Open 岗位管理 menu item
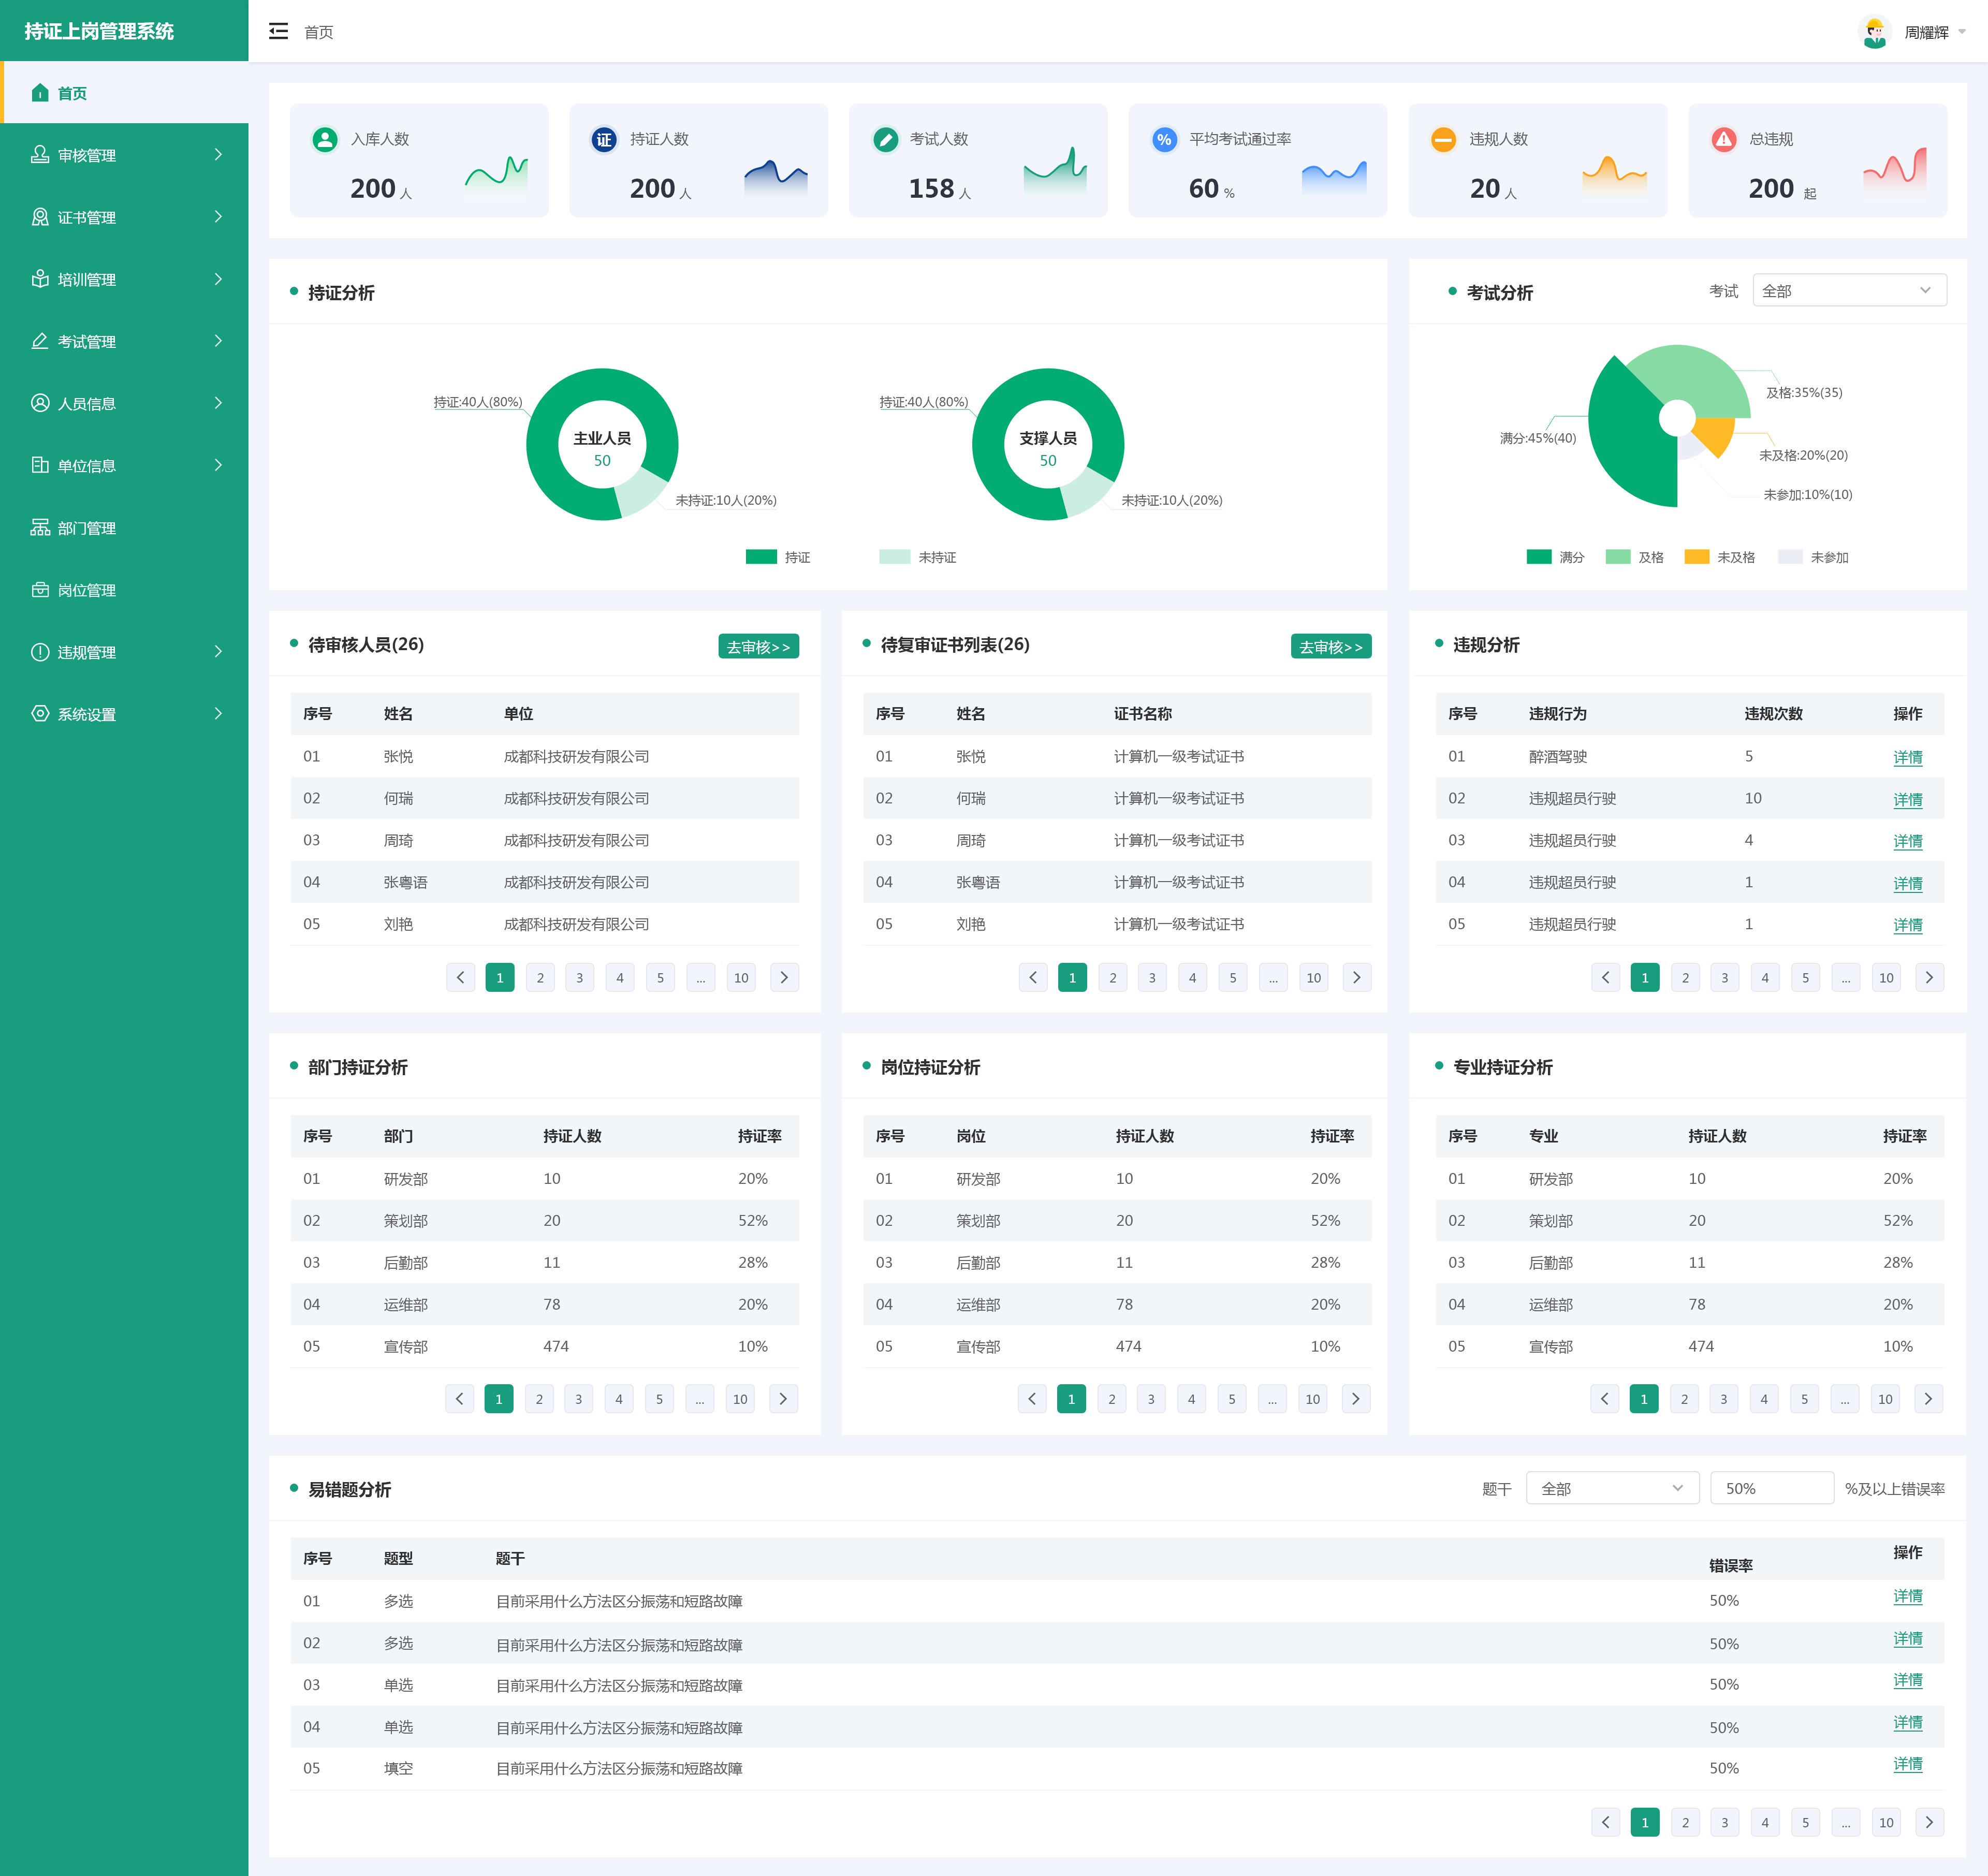 point(124,590)
